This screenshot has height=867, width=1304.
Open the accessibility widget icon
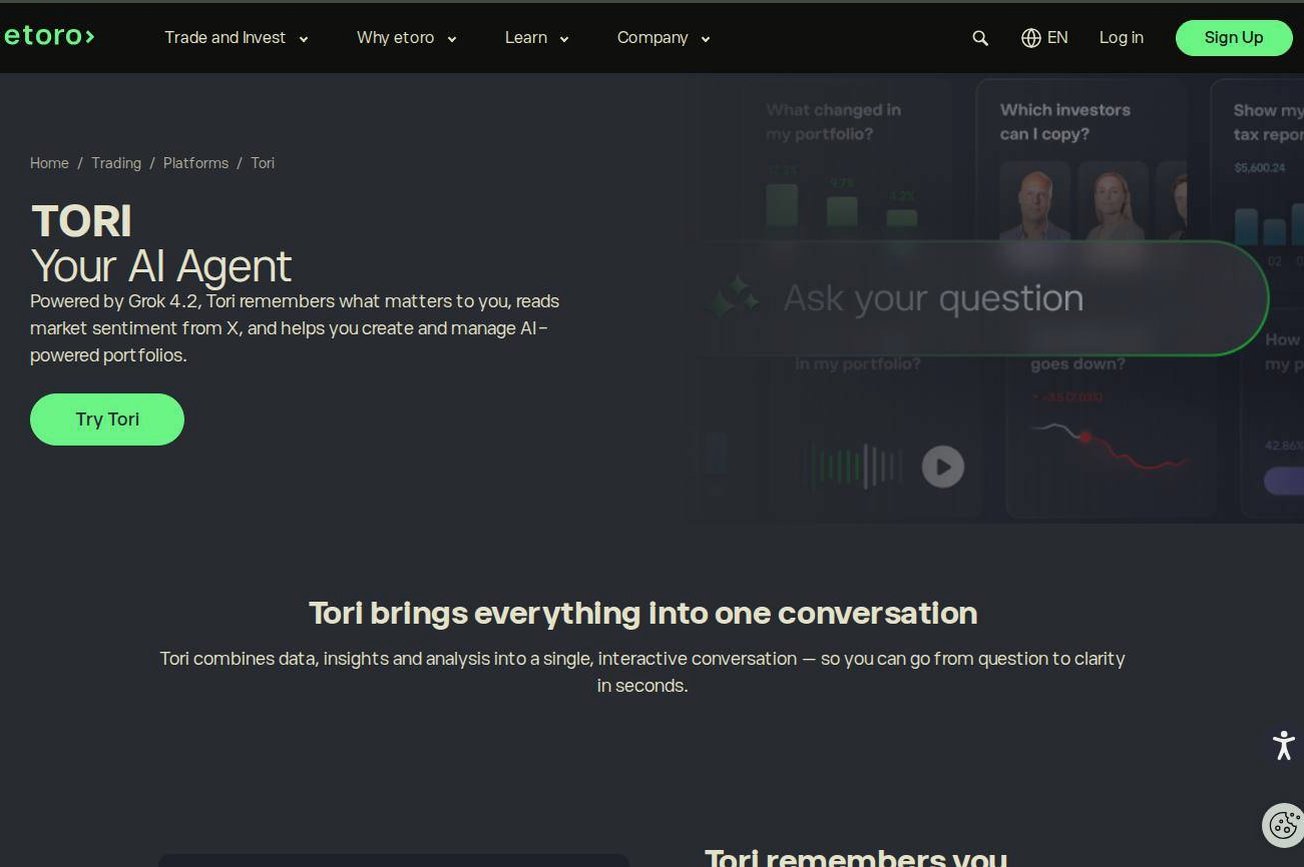point(1284,745)
